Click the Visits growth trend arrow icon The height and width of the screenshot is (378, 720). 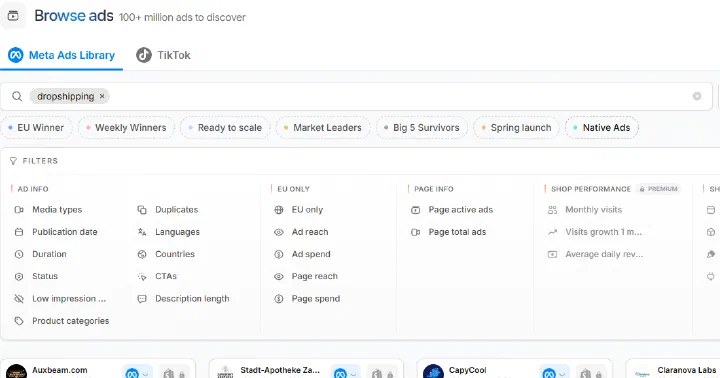pos(552,232)
